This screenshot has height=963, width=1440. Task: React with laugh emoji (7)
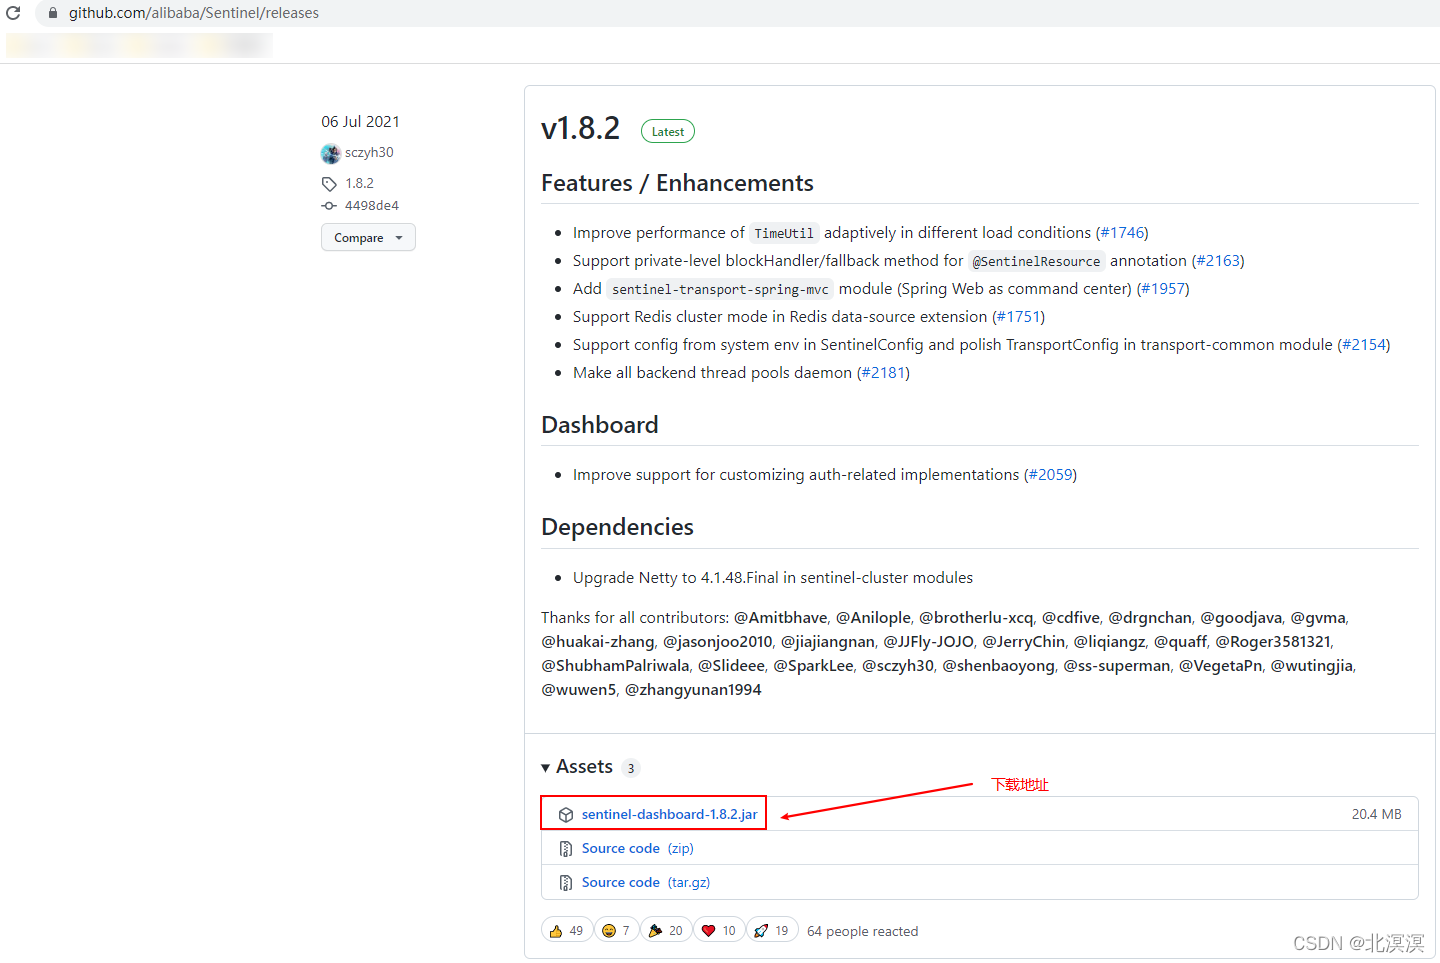pyautogui.click(x=617, y=931)
